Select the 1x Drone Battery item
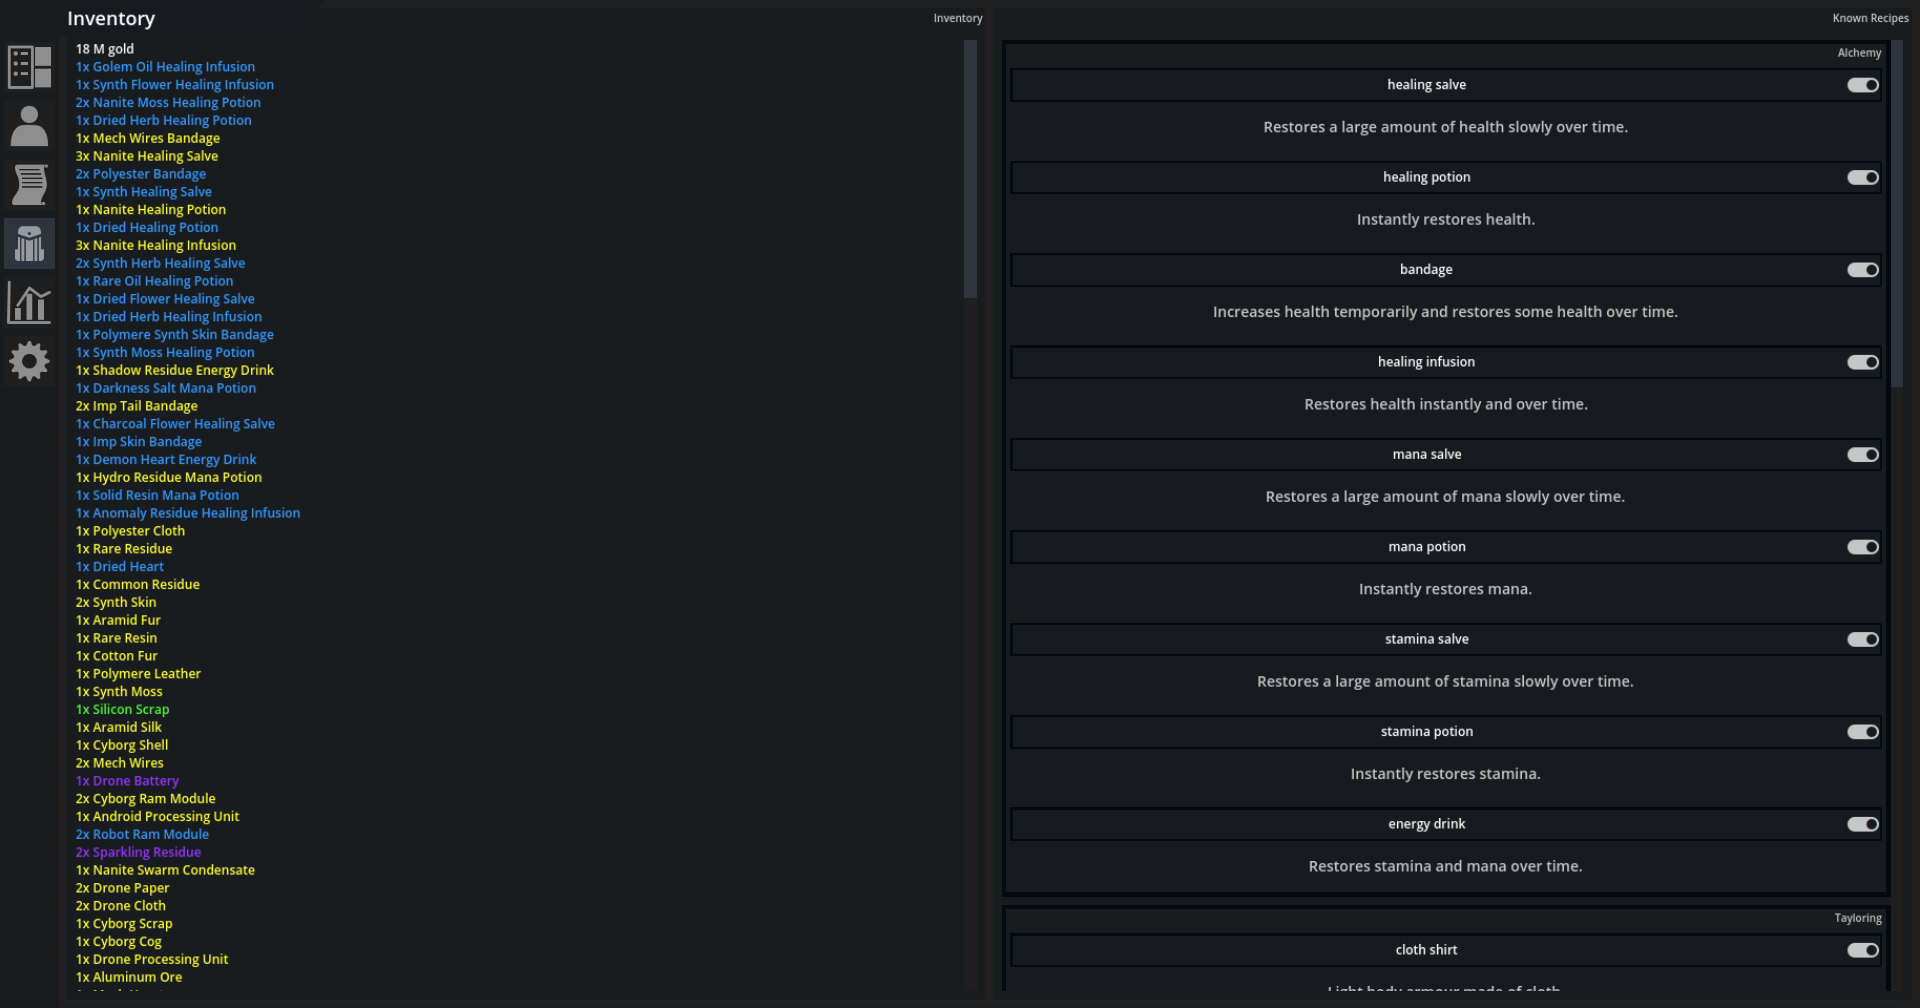This screenshot has width=1920, height=1008. point(127,781)
